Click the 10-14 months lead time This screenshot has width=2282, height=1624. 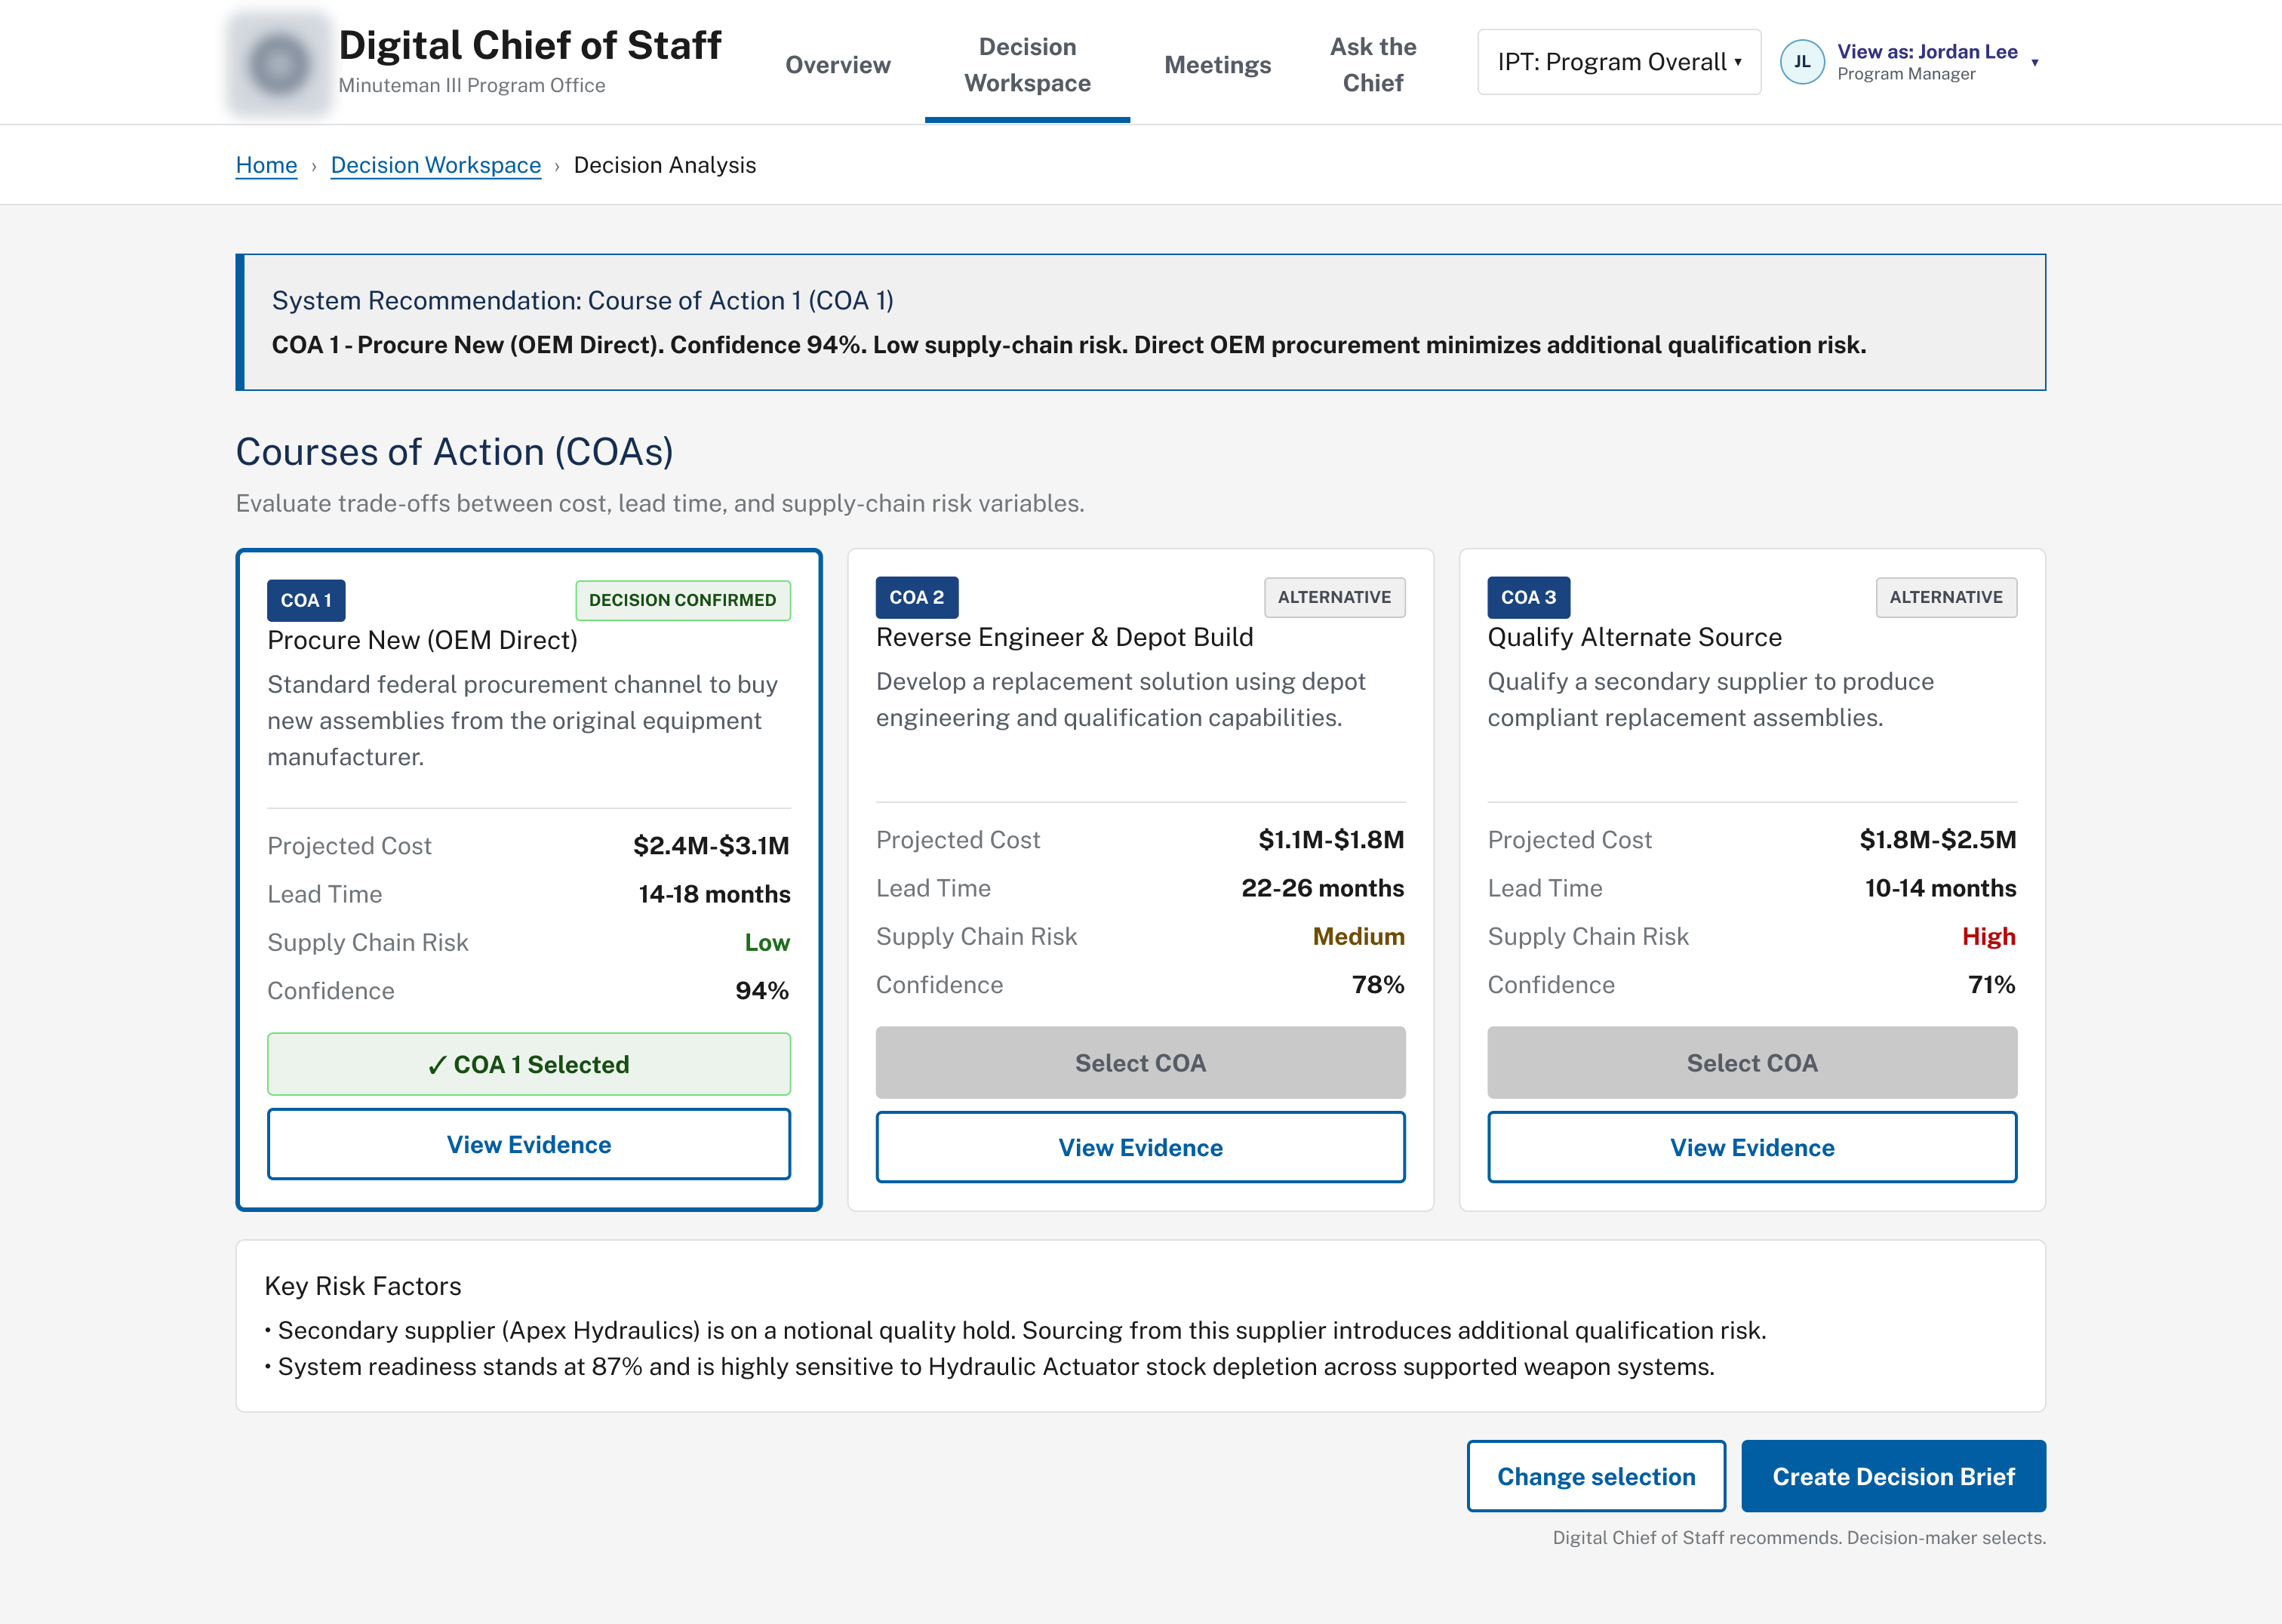point(1940,888)
